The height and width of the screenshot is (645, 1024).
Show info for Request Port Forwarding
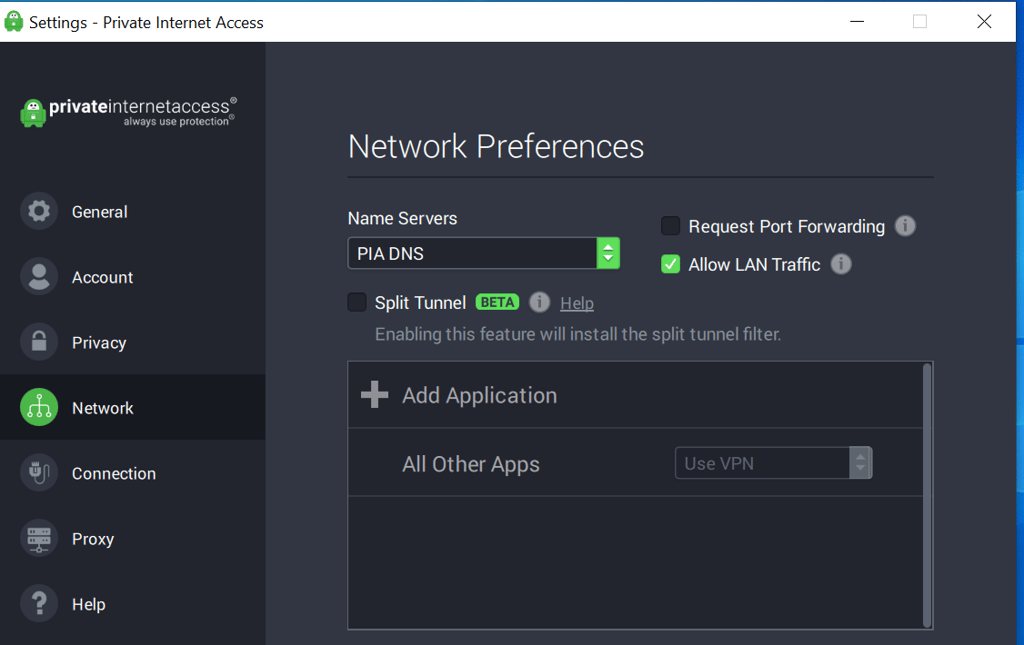pyautogui.click(x=904, y=226)
